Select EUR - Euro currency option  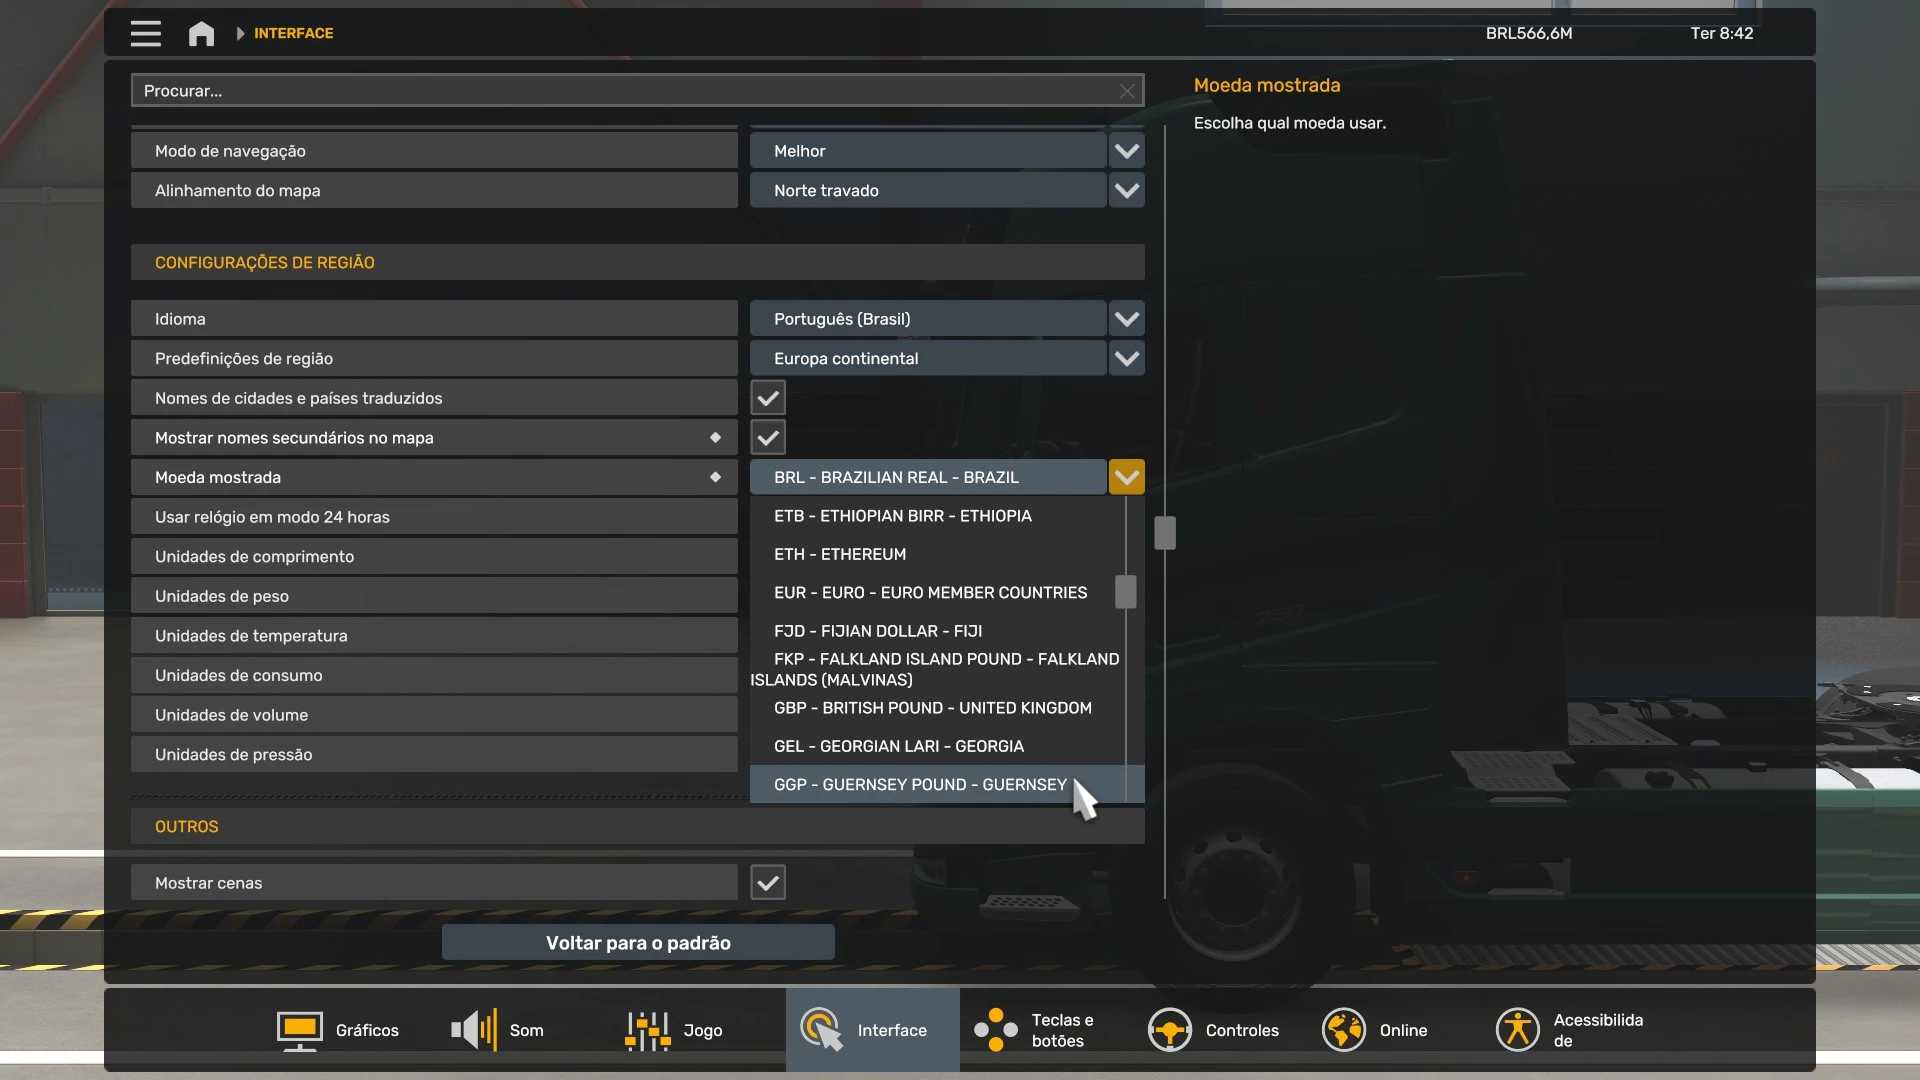tap(930, 593)
